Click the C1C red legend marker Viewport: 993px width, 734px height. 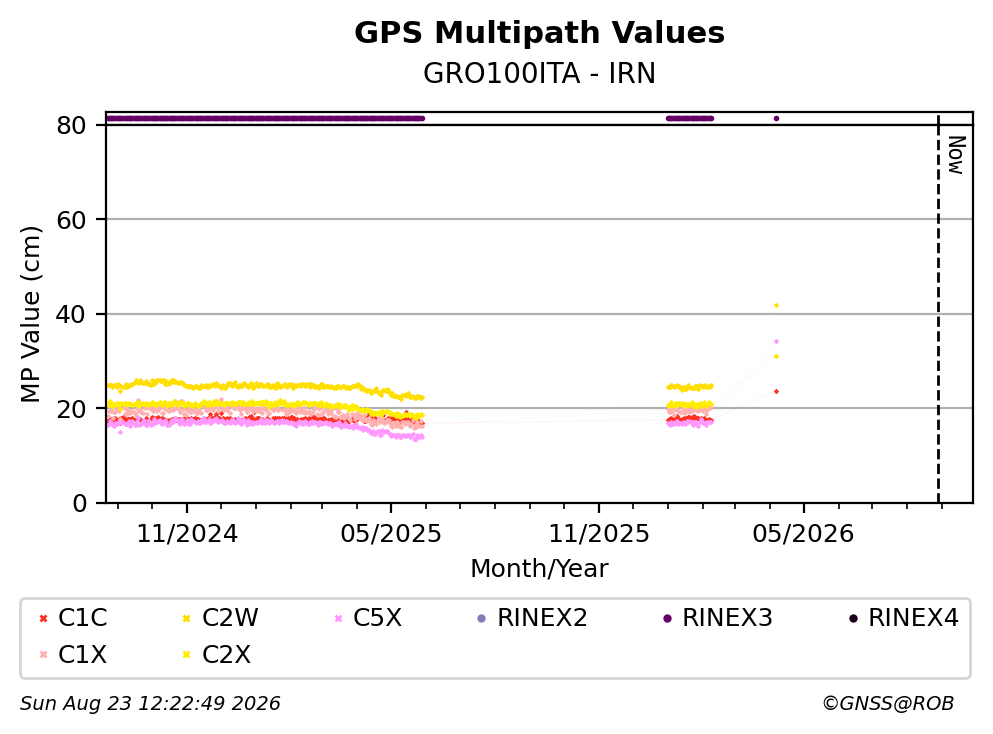[x=43, y=618]
